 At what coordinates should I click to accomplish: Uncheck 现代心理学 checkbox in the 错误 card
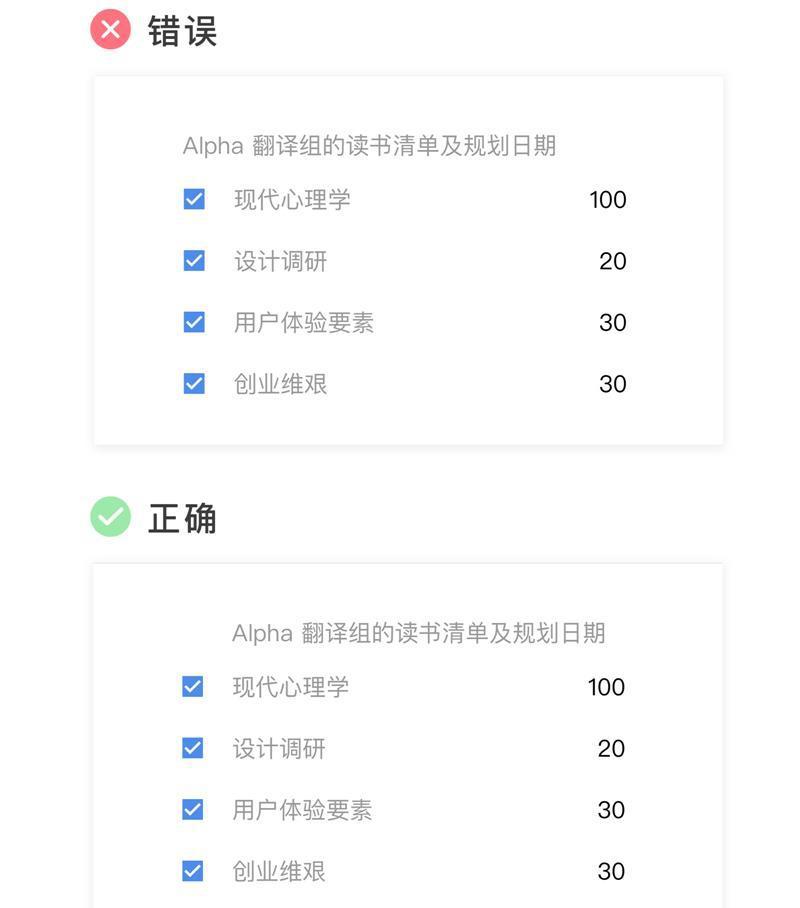194,199
